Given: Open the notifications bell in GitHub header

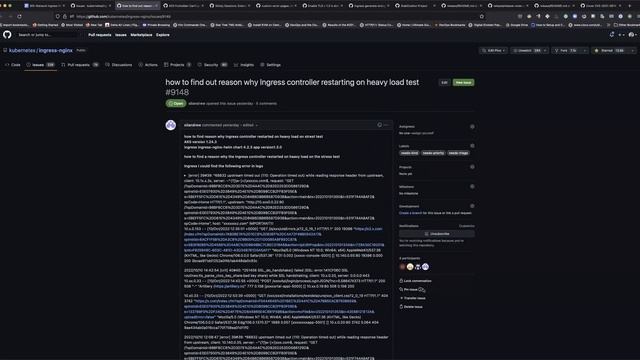Looking at the screenshot, I should (611, 35).
